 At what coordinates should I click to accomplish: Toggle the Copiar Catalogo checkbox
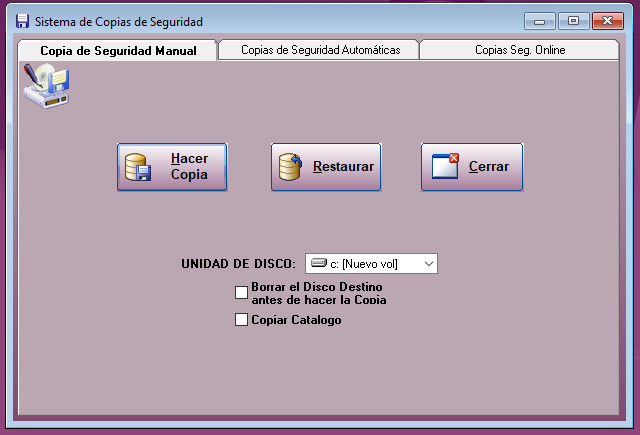pyautogui.click(x=241, y=320)
